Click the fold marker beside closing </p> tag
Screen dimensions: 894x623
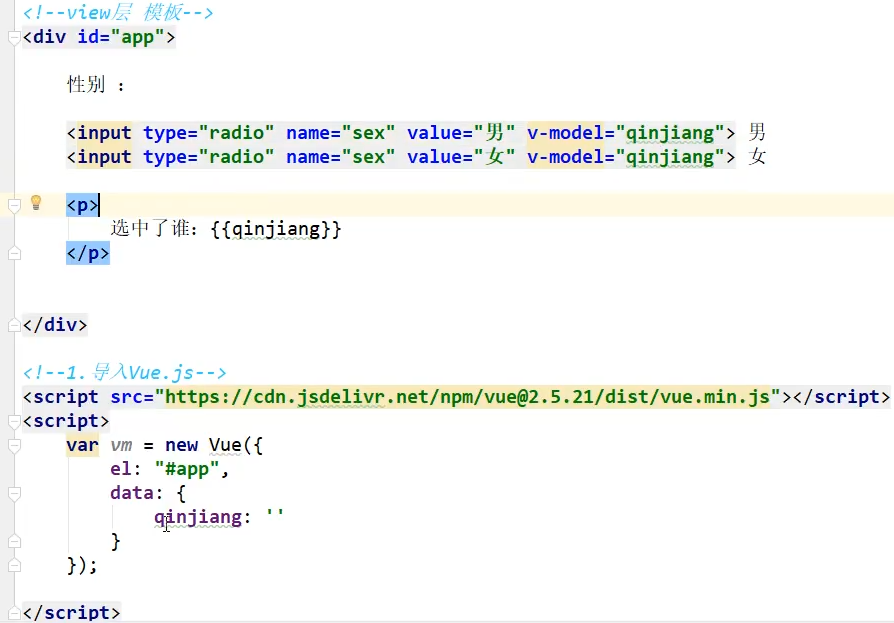point(14,253)
